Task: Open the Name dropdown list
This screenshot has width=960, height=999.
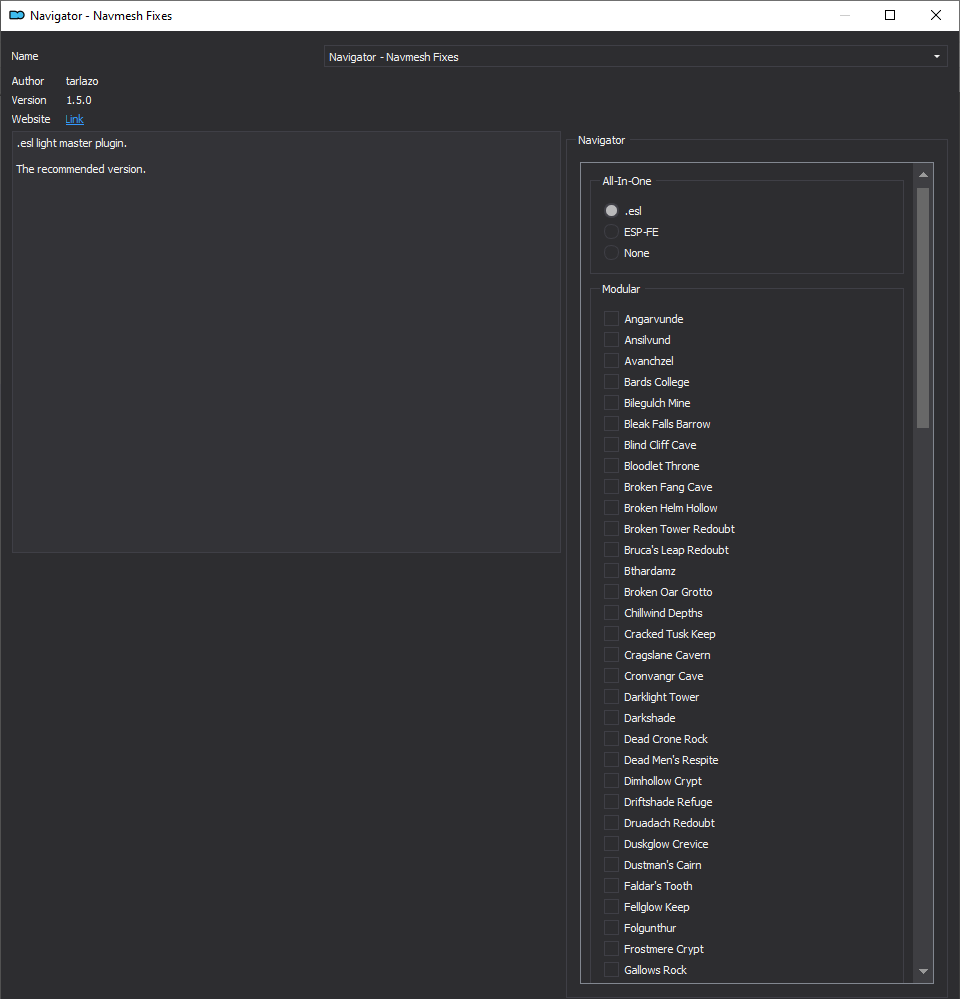Action: (635, 57)
